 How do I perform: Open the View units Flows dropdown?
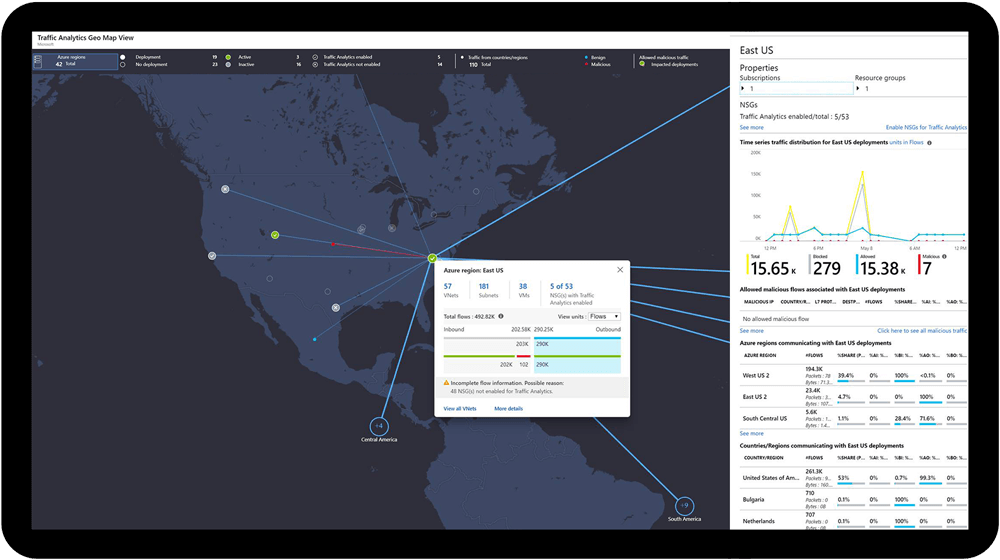pyautogui.click(x=604, y=316)
